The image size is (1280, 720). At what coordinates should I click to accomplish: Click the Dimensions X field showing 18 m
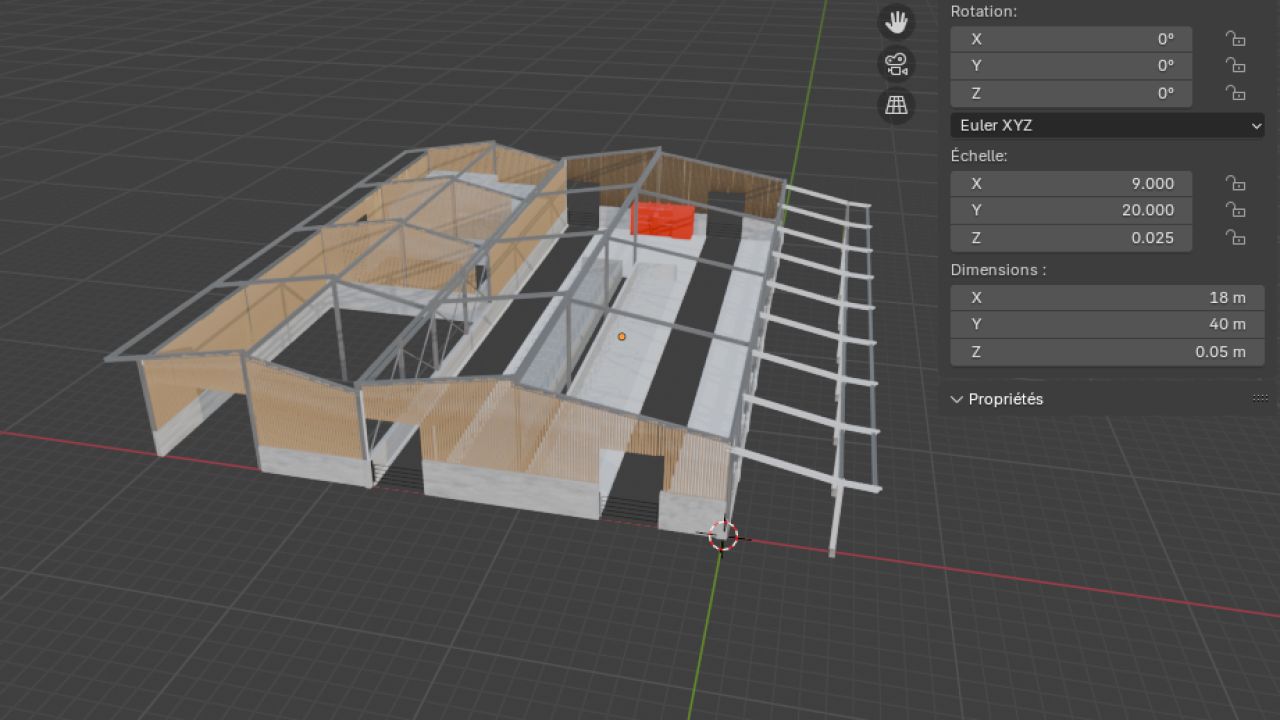pos(1107,298)
